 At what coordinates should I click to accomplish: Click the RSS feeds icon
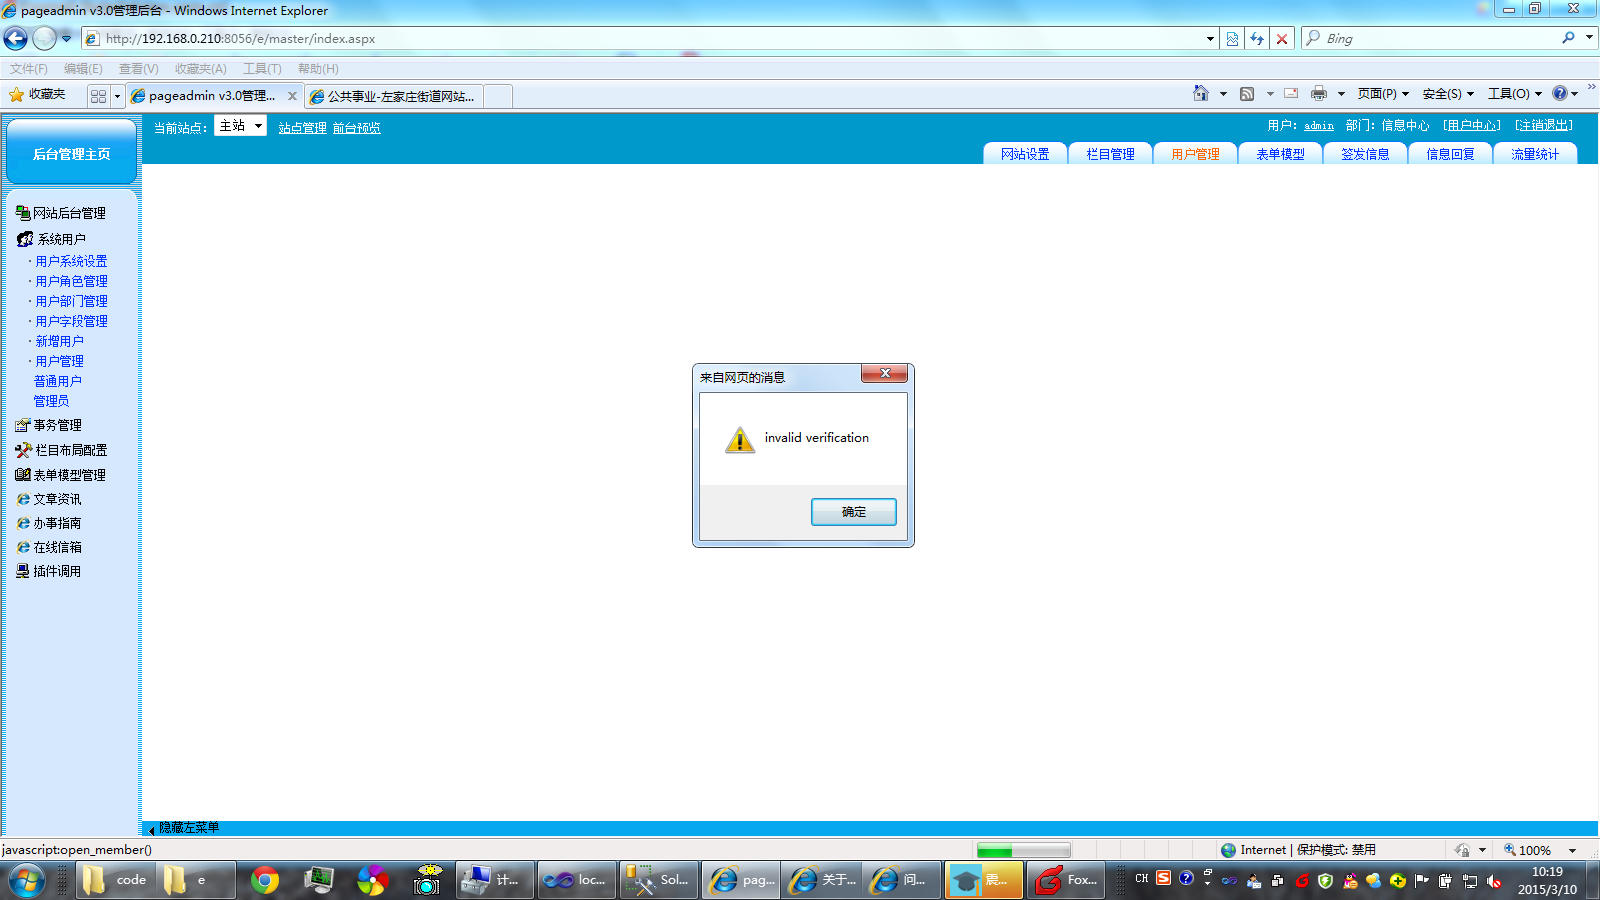coord(1247,93)
